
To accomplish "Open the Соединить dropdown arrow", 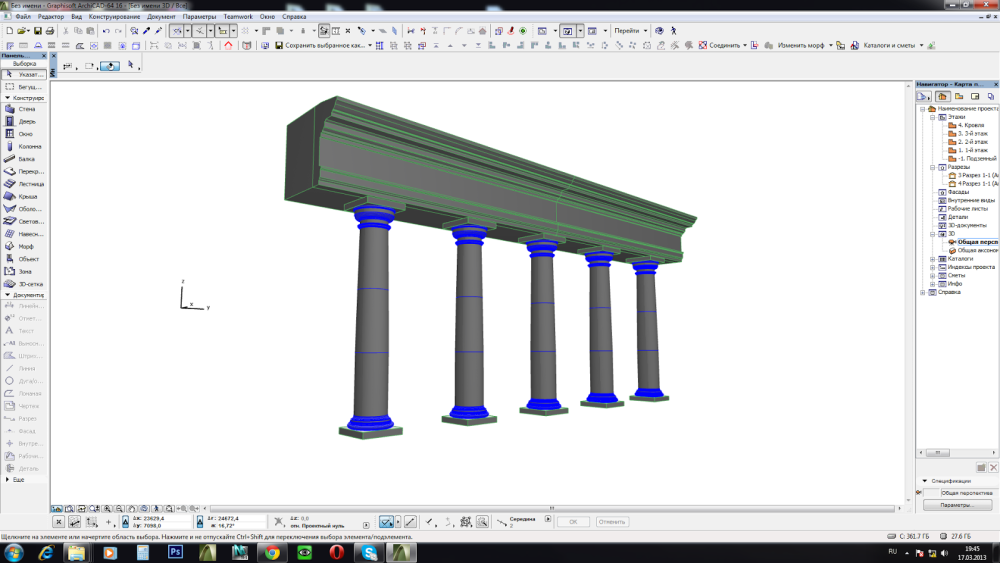I will (x=745, y=45).
